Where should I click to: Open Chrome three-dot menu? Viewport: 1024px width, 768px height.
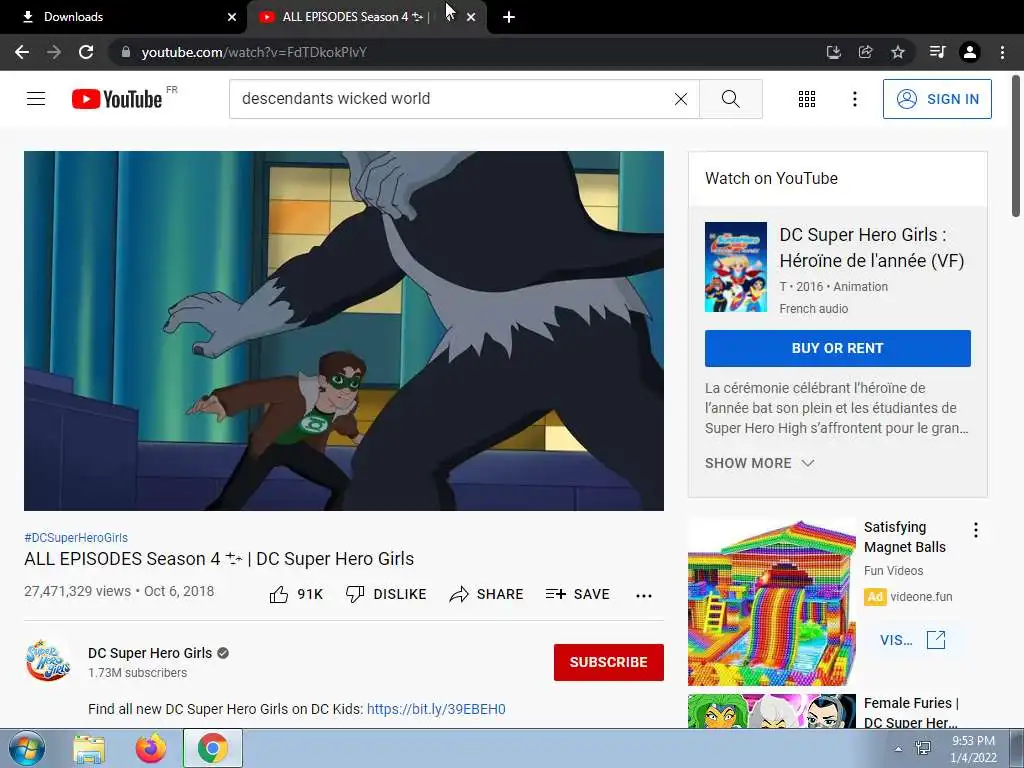pyautogui.click(x=1002, y=52)
